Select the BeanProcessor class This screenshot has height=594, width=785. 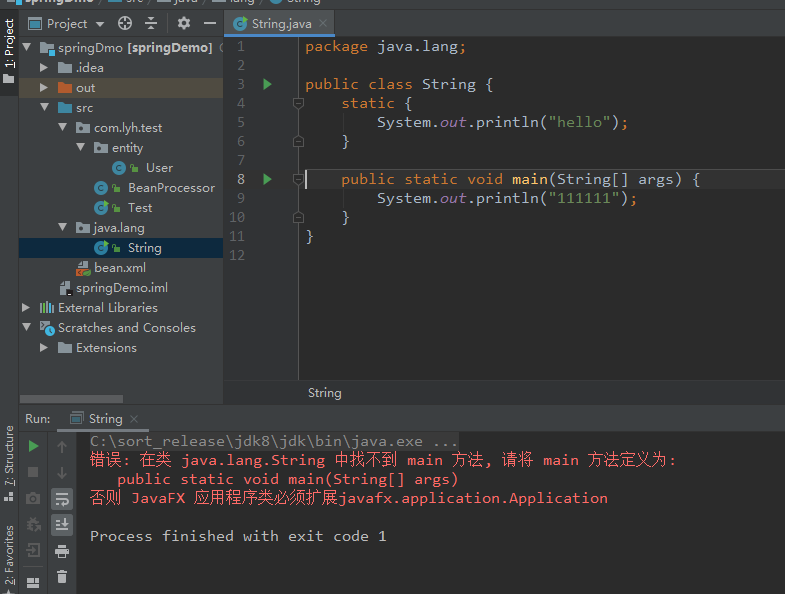coord(171,188)
